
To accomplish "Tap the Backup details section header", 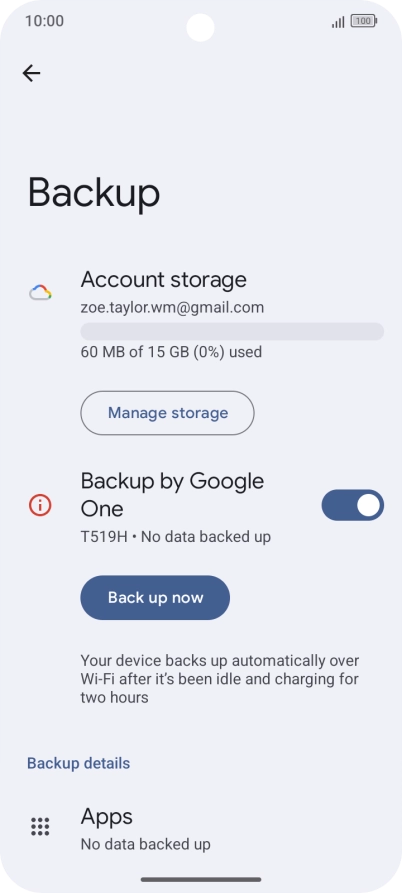I will 79,763.
